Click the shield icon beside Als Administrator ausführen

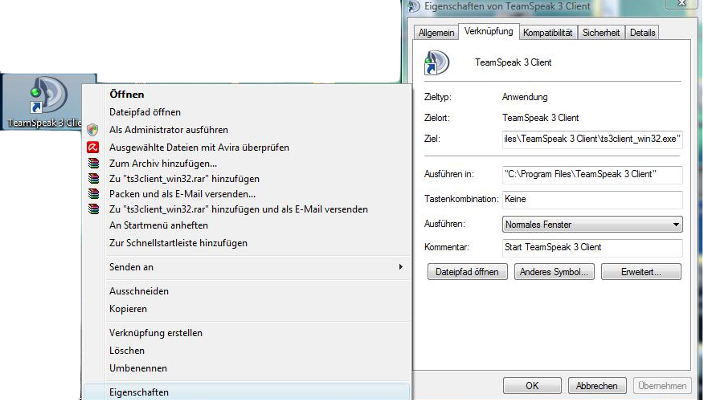tap(93, 130)
